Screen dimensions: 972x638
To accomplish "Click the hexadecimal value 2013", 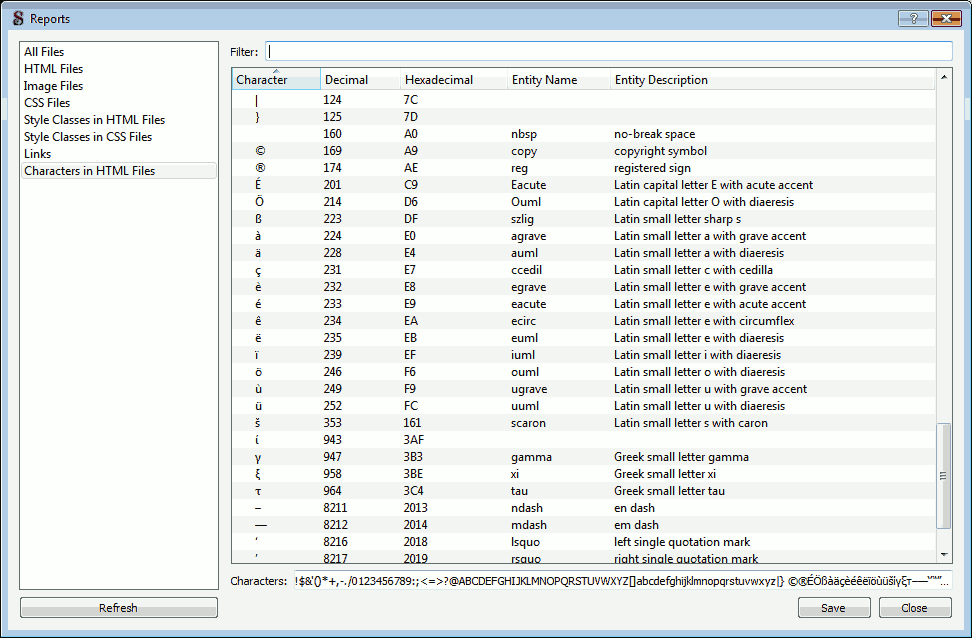I will (x=415, y=508).
